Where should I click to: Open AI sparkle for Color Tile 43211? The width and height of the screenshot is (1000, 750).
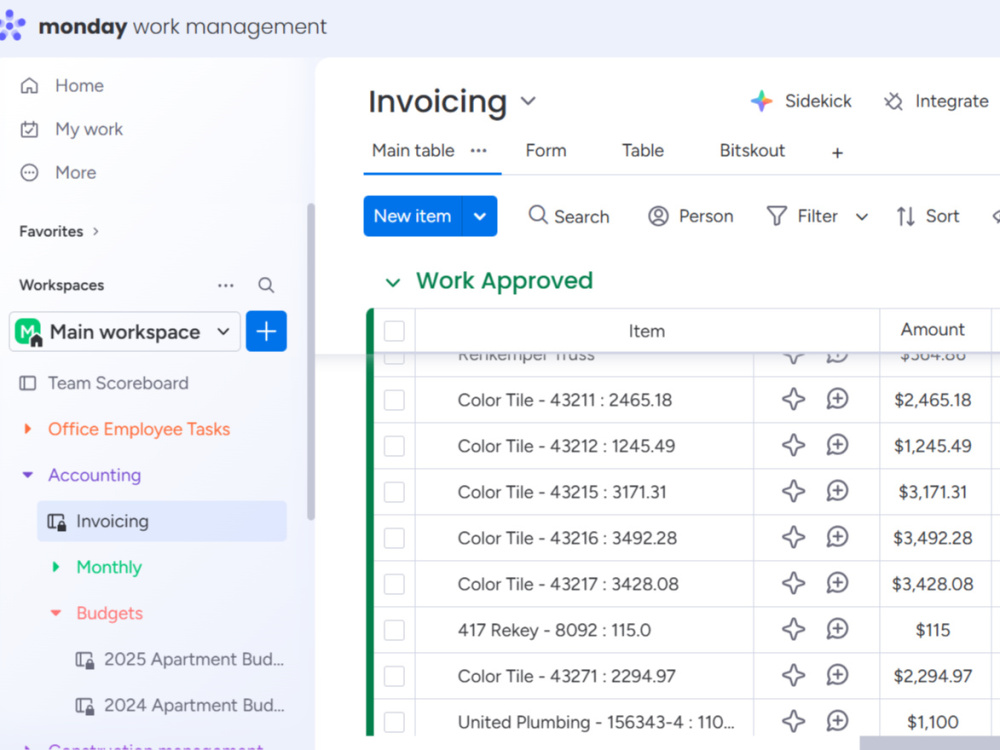(x=793, y=399)
